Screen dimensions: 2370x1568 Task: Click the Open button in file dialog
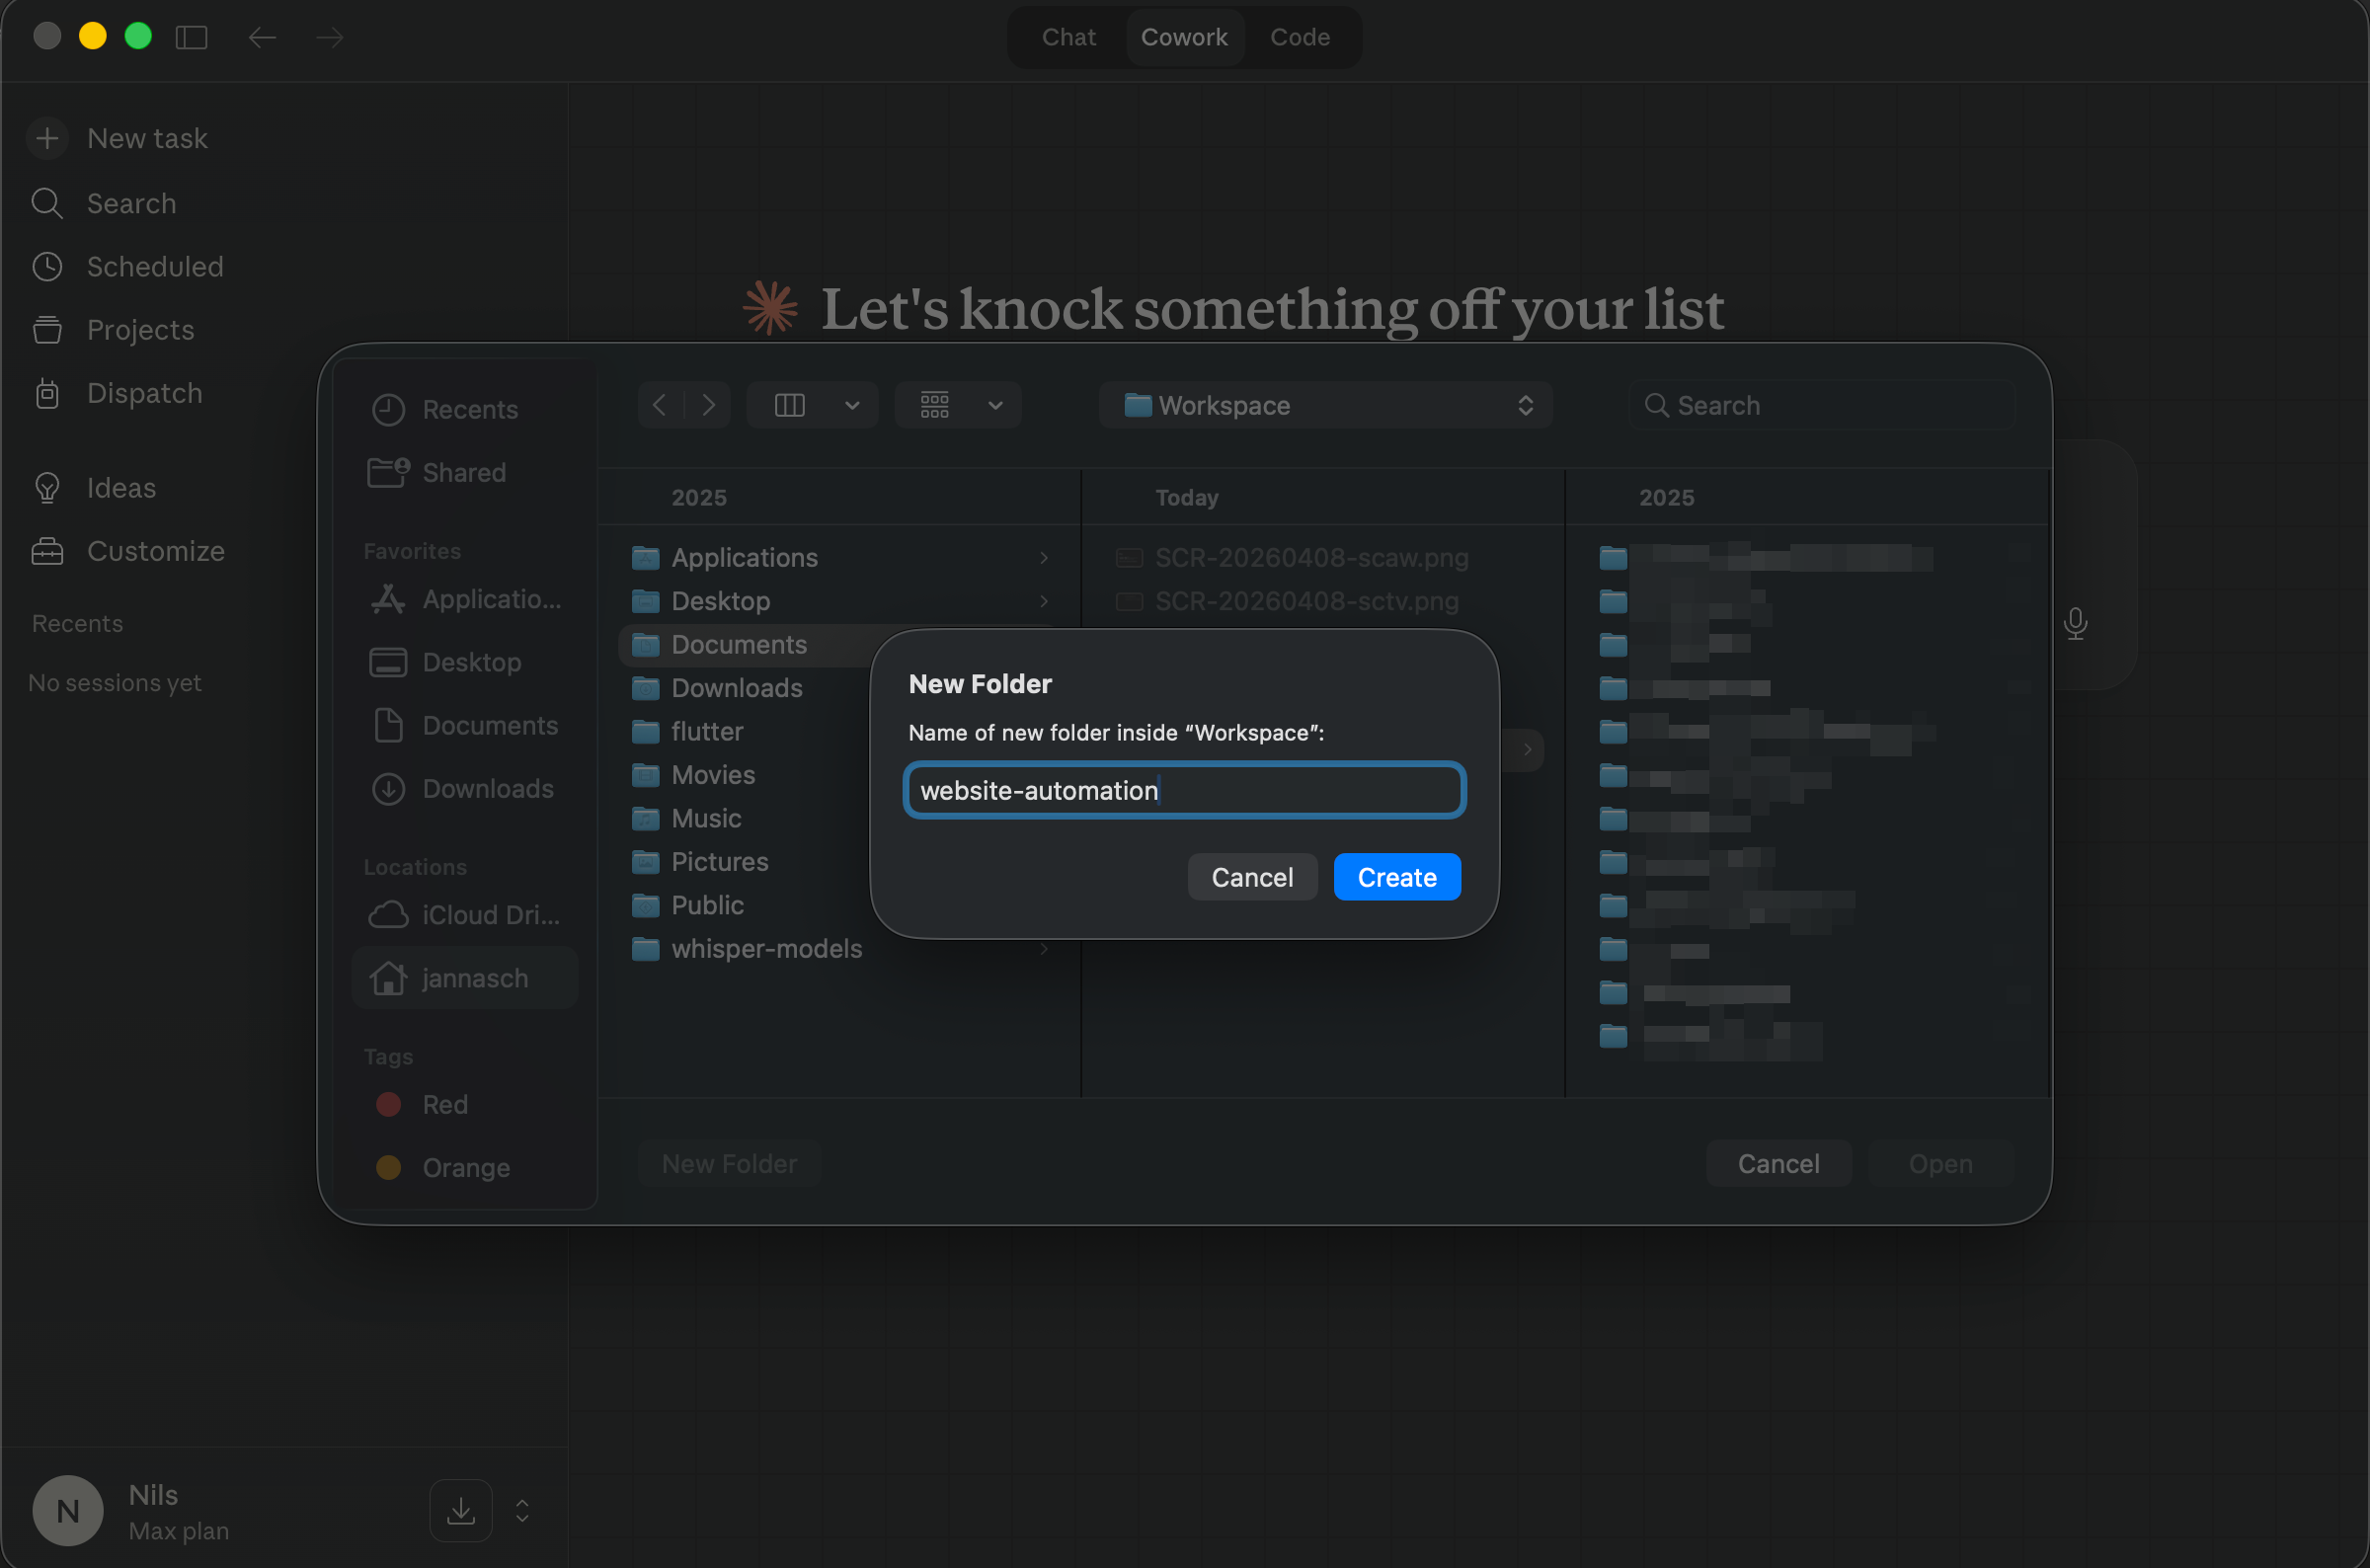(1940, 1163)
